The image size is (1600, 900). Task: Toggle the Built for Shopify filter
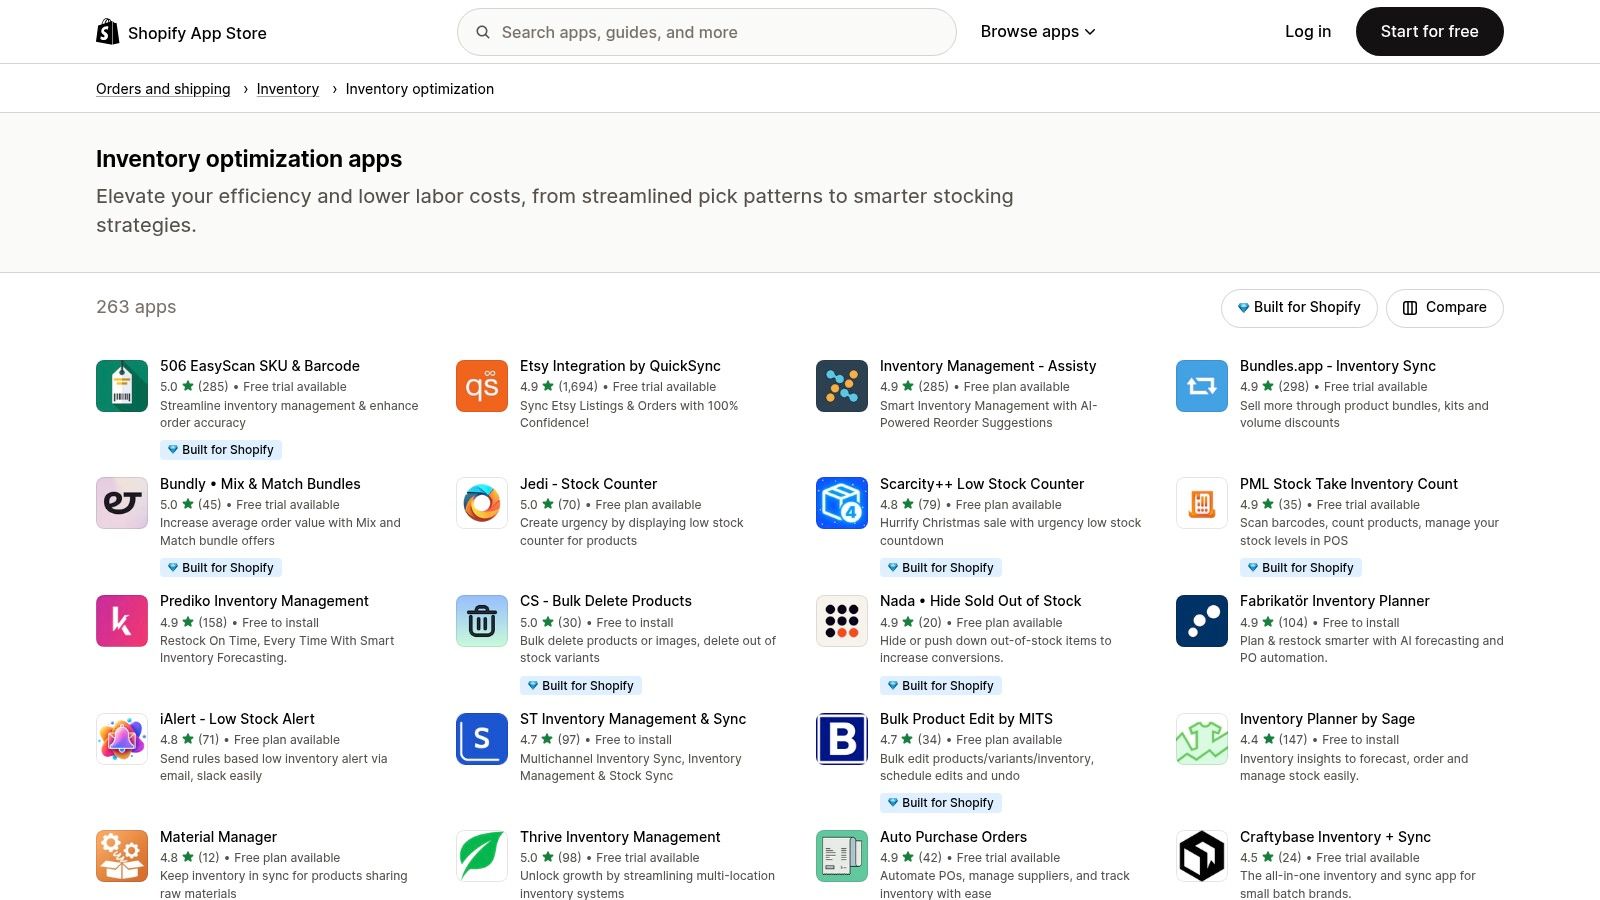(1299, 307)
